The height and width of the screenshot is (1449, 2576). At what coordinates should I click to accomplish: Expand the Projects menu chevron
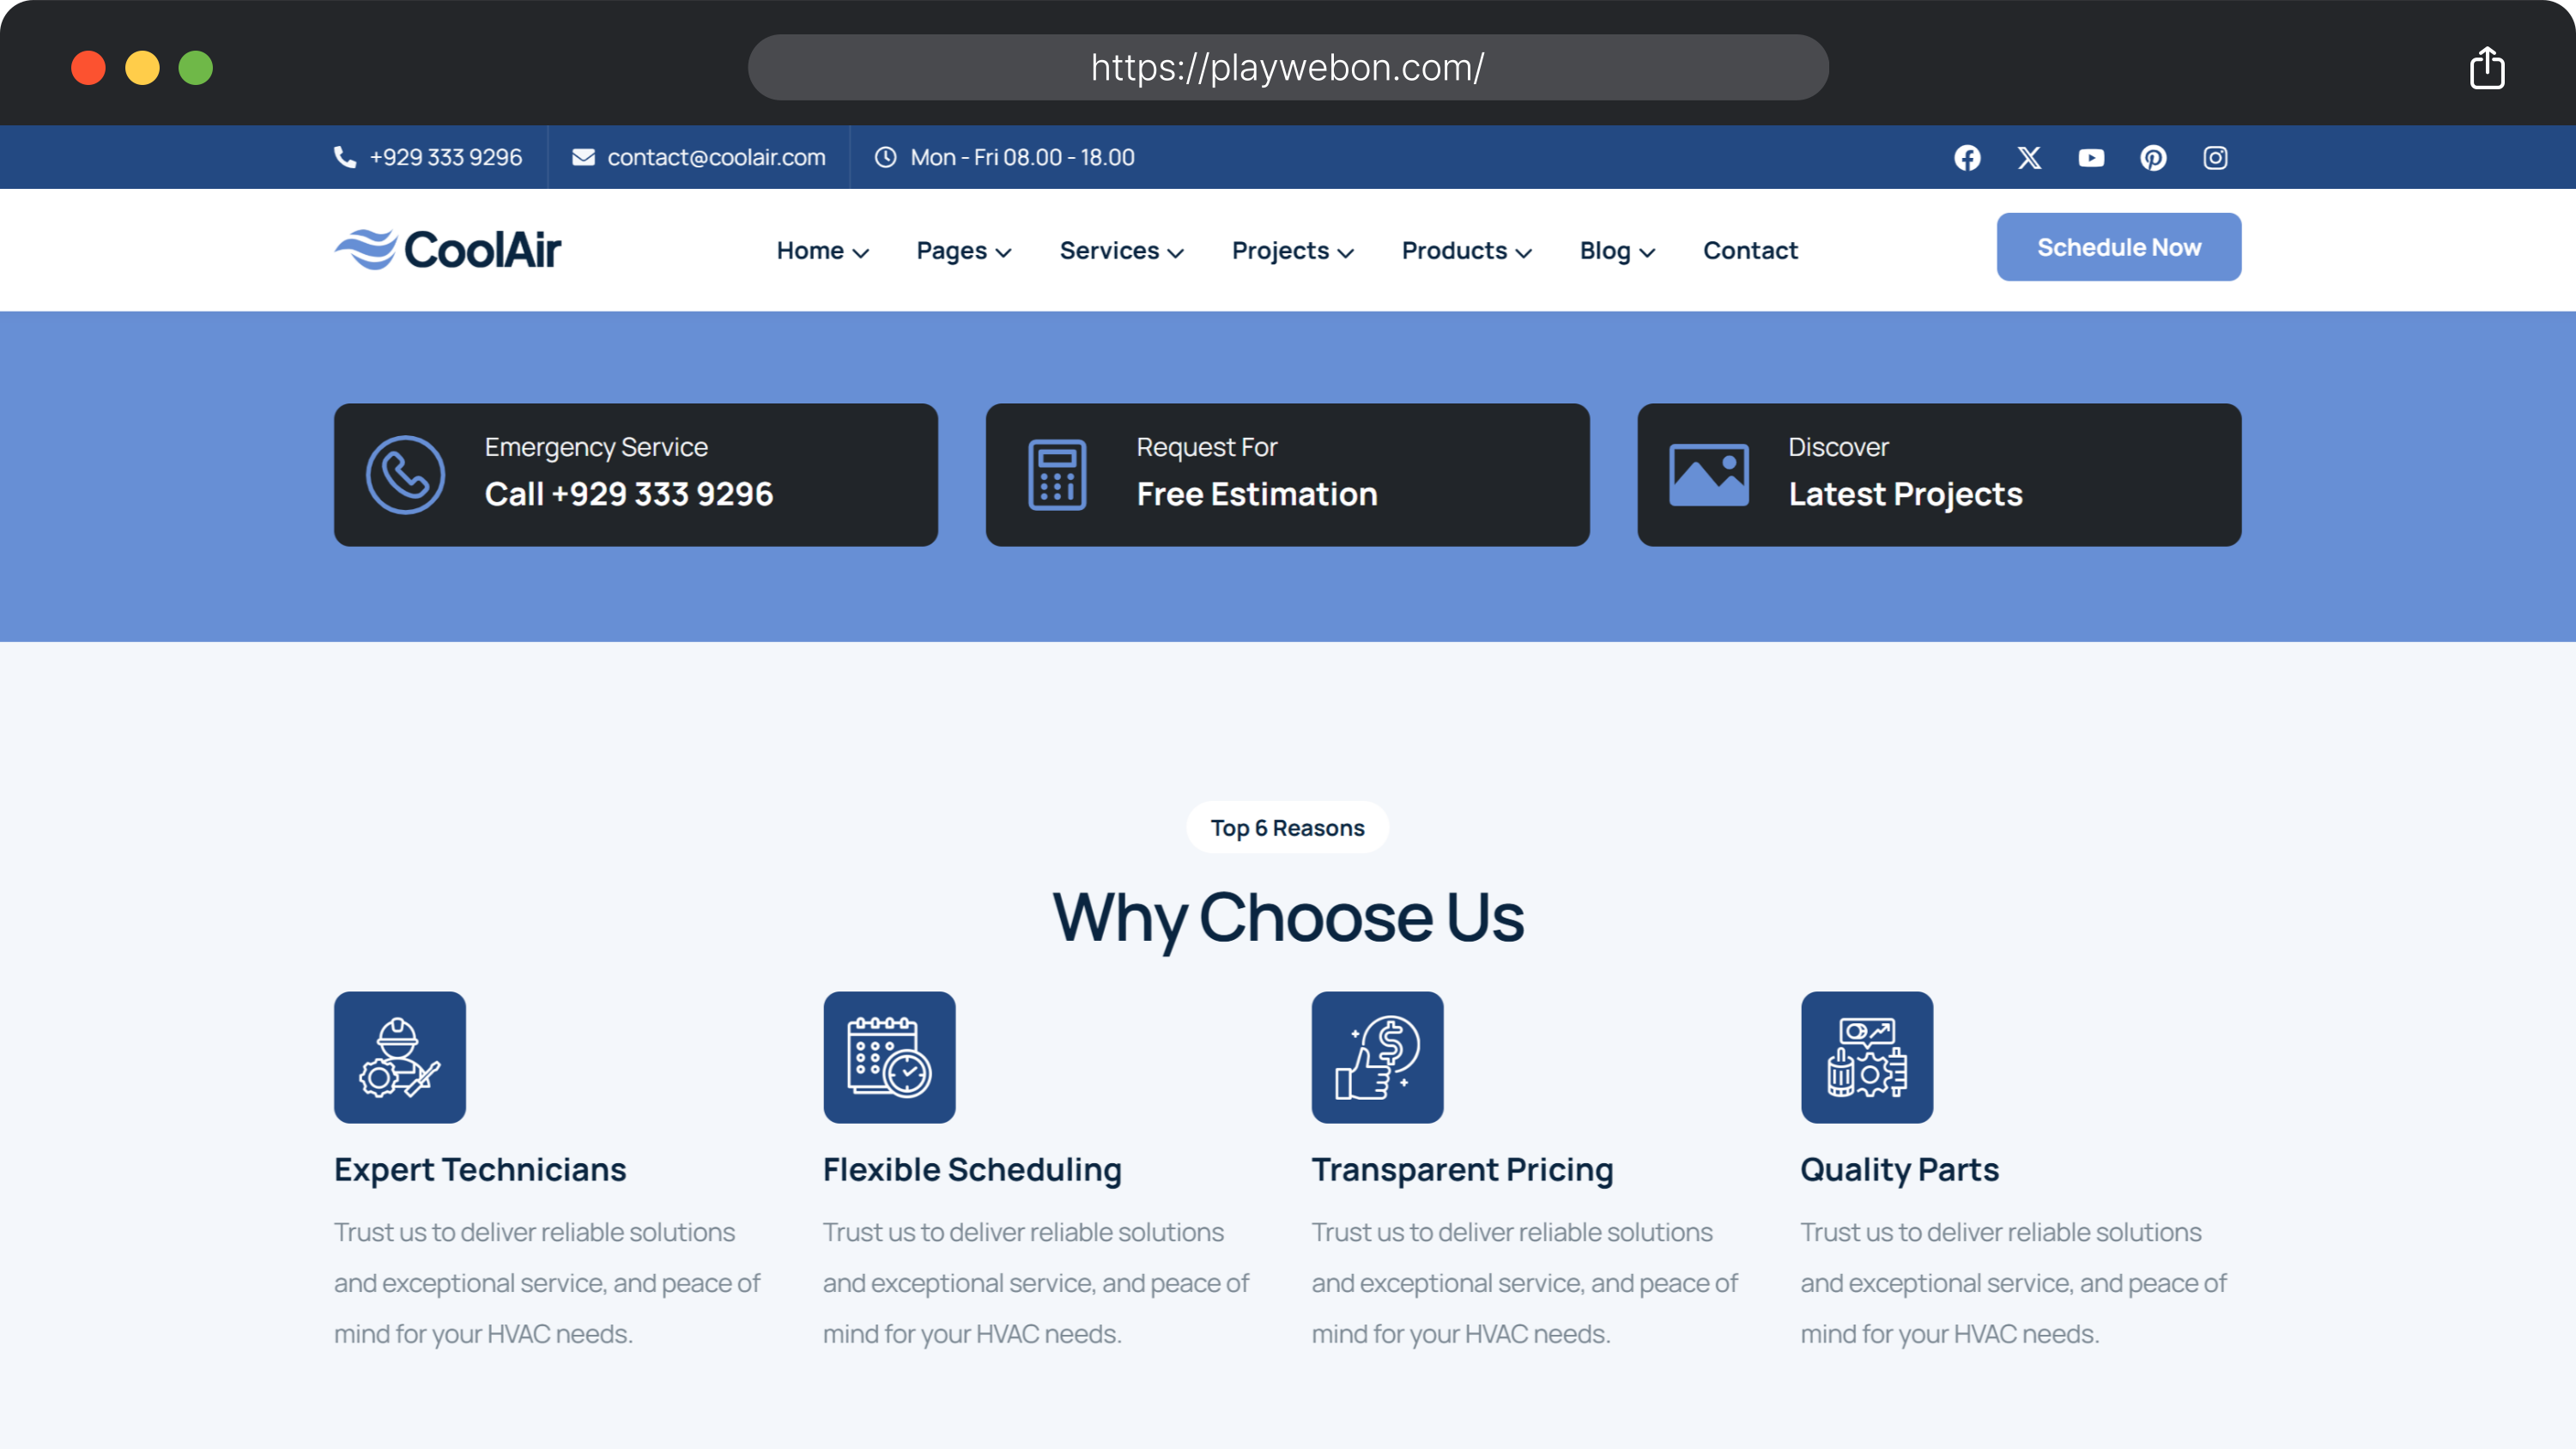click(x=1345, y=253)
